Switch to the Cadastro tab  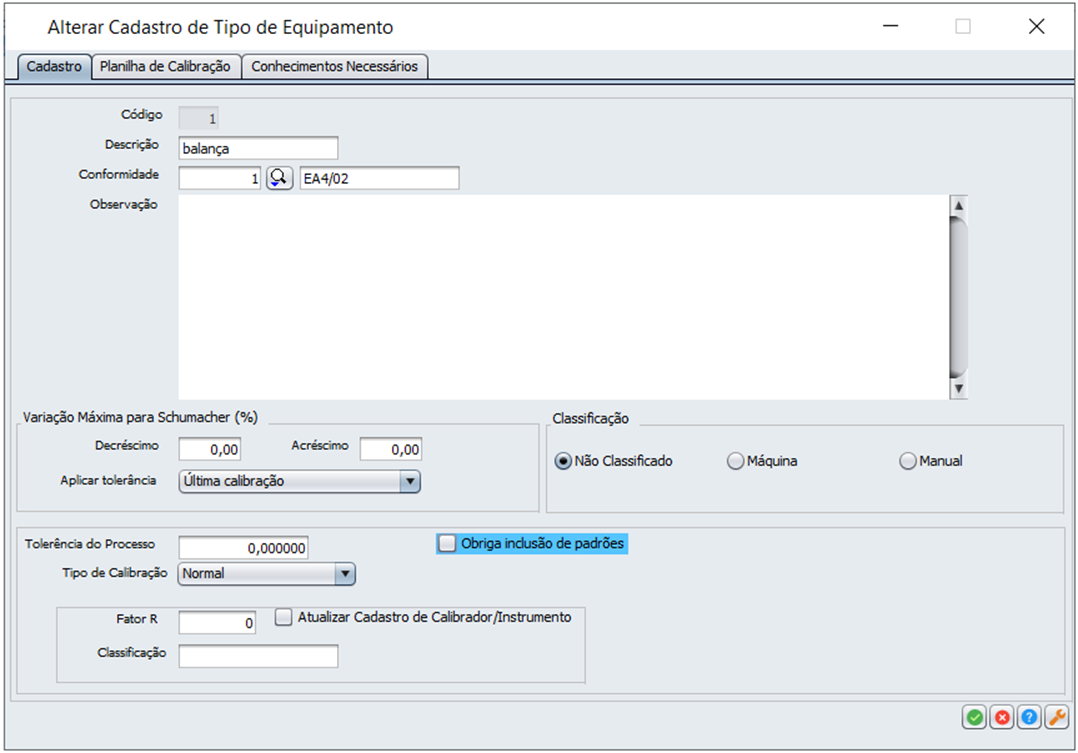tap(54, 67)
